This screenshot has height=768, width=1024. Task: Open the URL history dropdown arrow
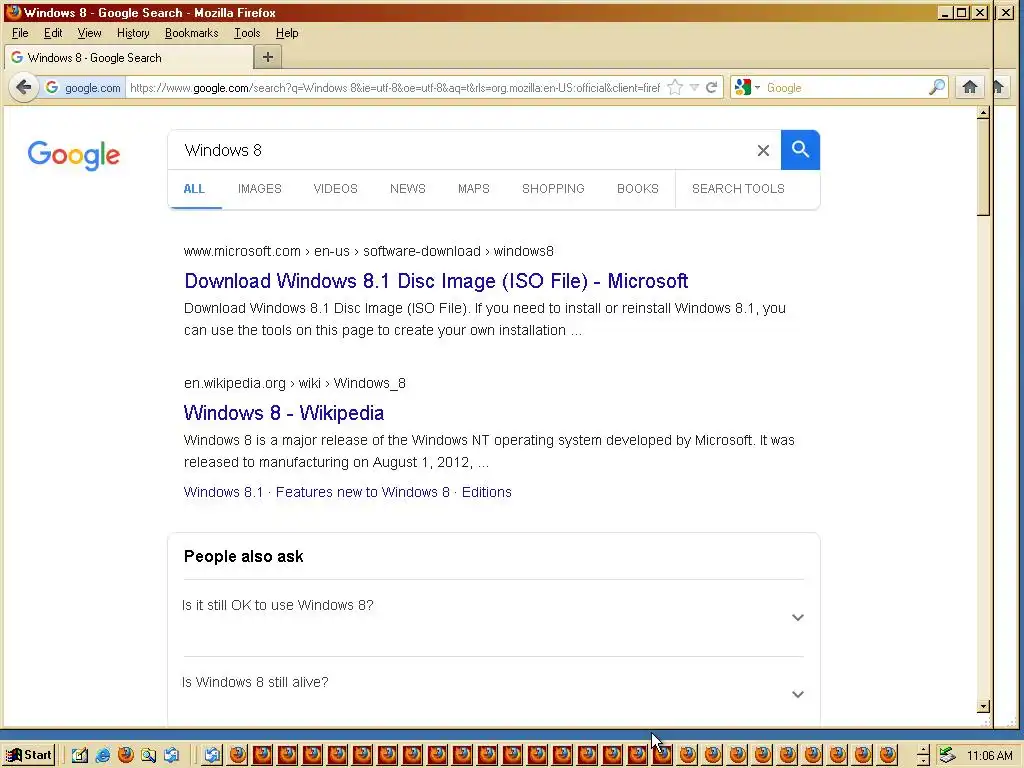694,88
